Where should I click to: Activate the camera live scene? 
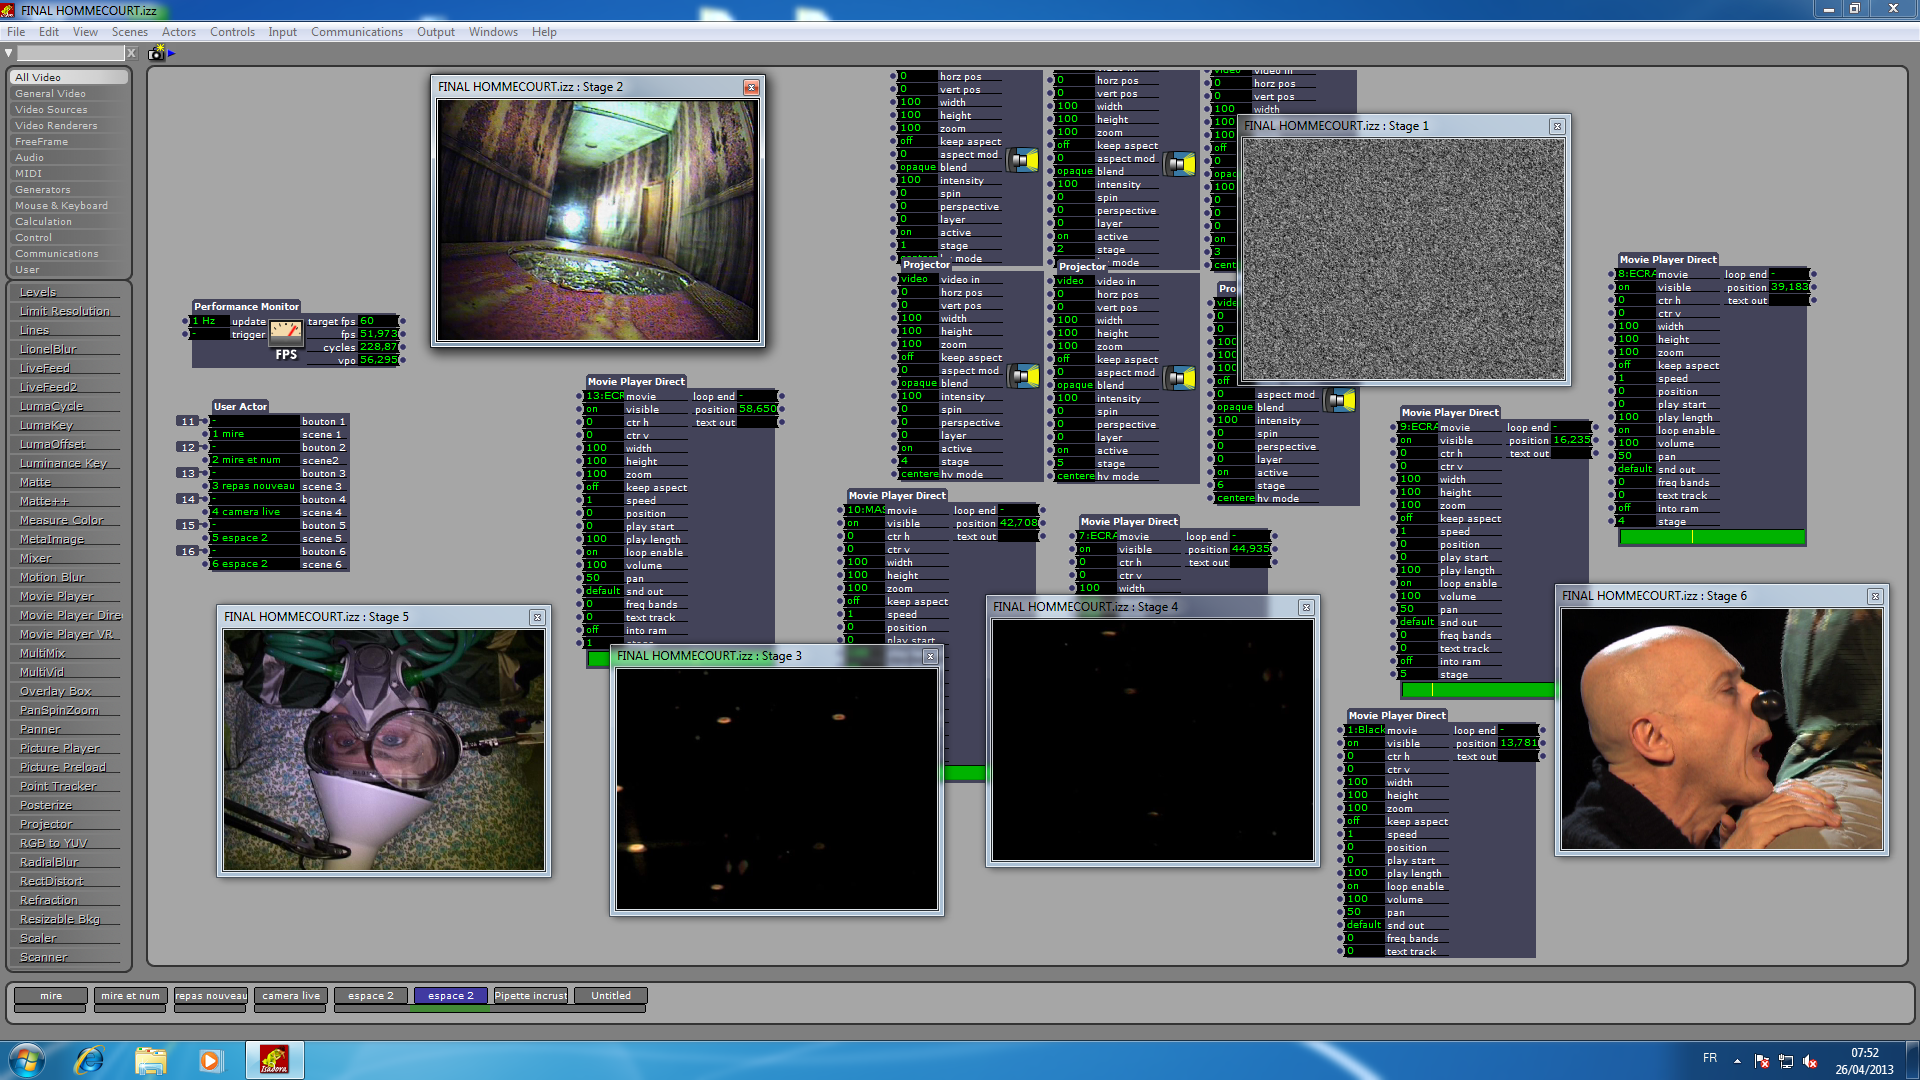coord(291,996)
